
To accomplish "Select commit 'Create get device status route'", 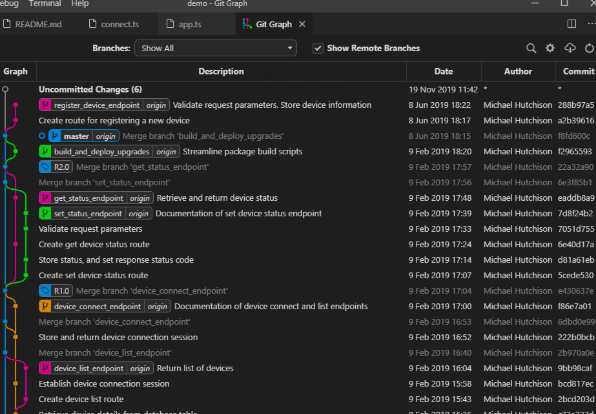I will click(298, 244).
